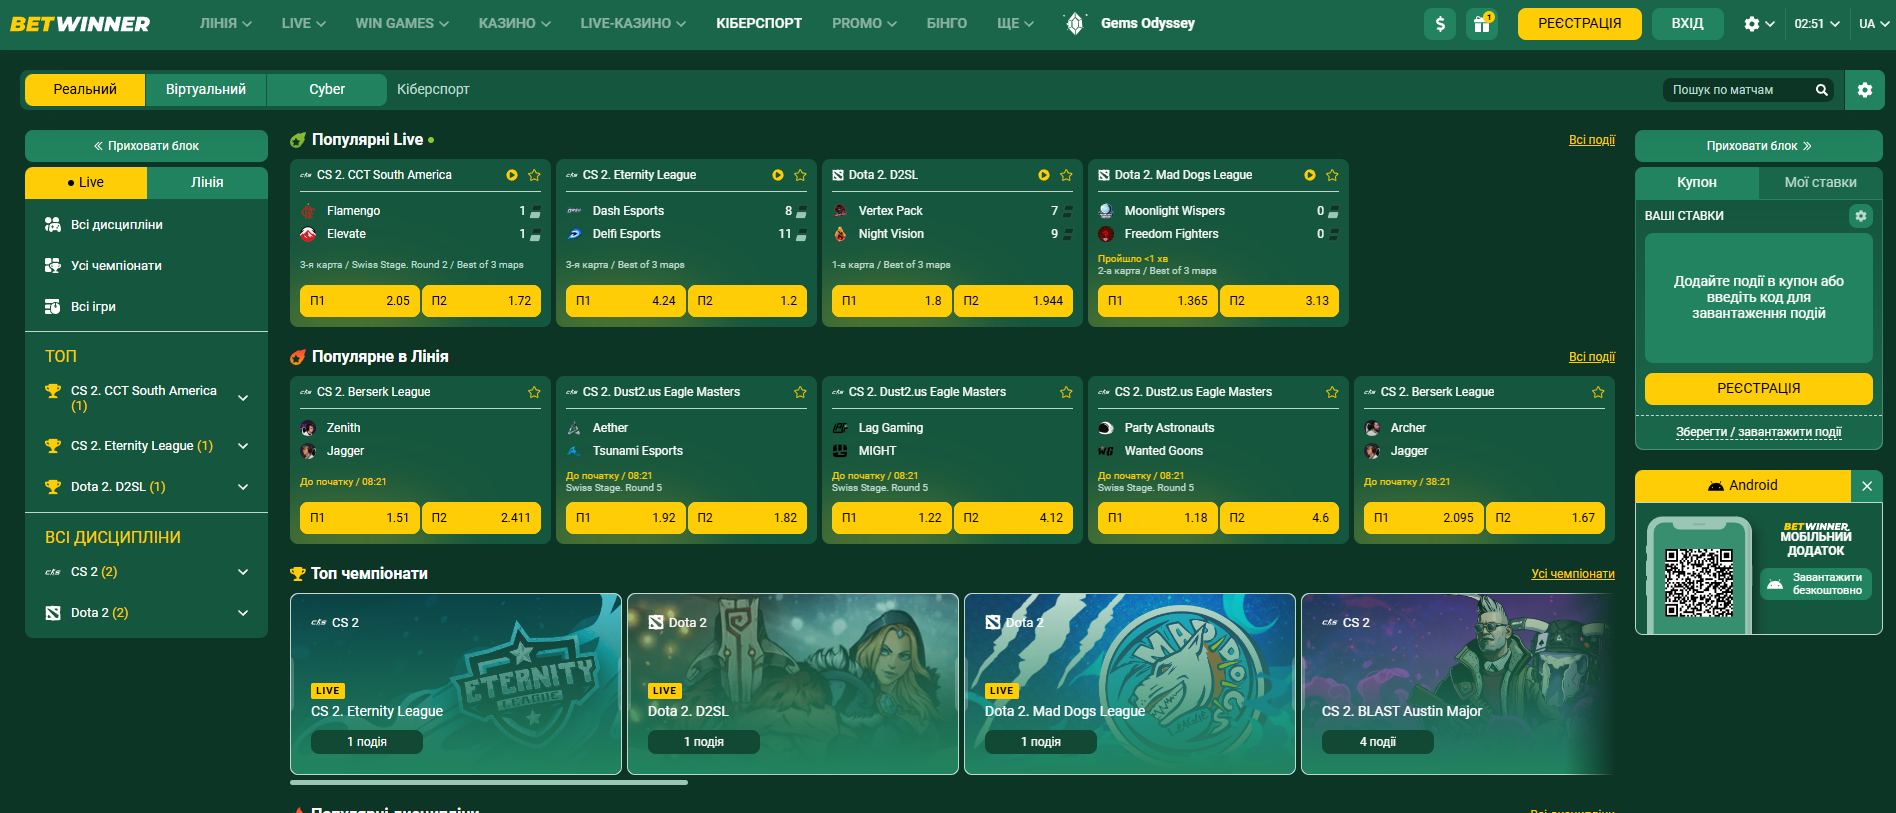Favorite the Archer vs Jagger match
Viewport: 1896px width, 813px height.
click(1598, 392)
